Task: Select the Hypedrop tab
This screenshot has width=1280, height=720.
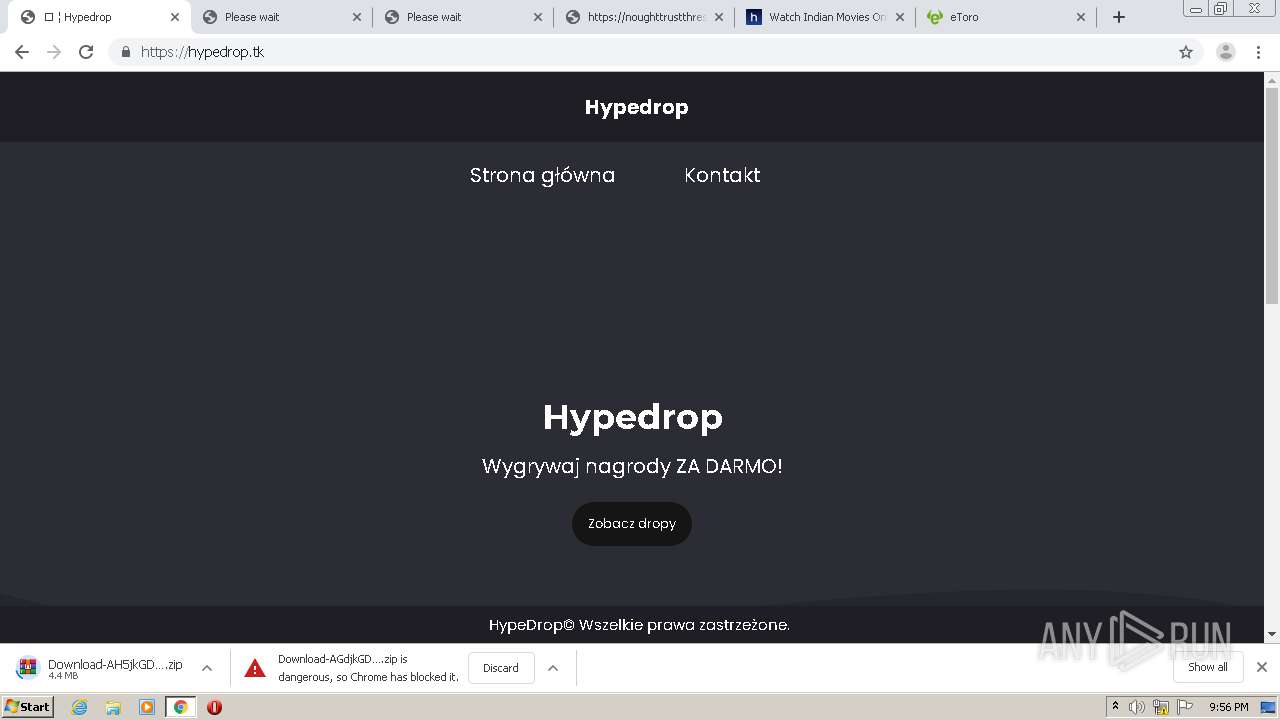Action: (98, 17)
